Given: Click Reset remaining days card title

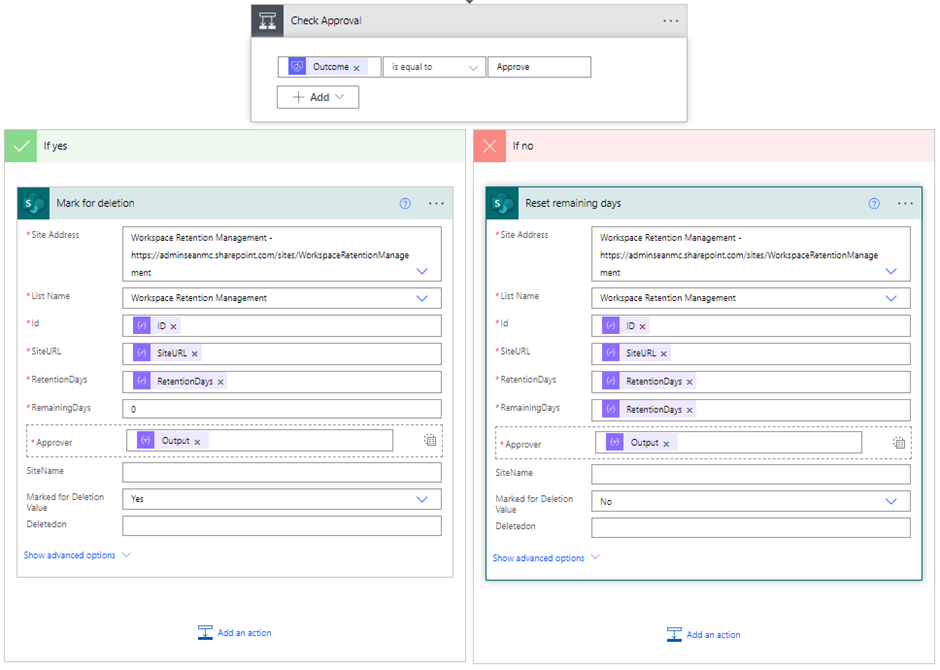Looking at the screenshot, I should click(573, 204).
